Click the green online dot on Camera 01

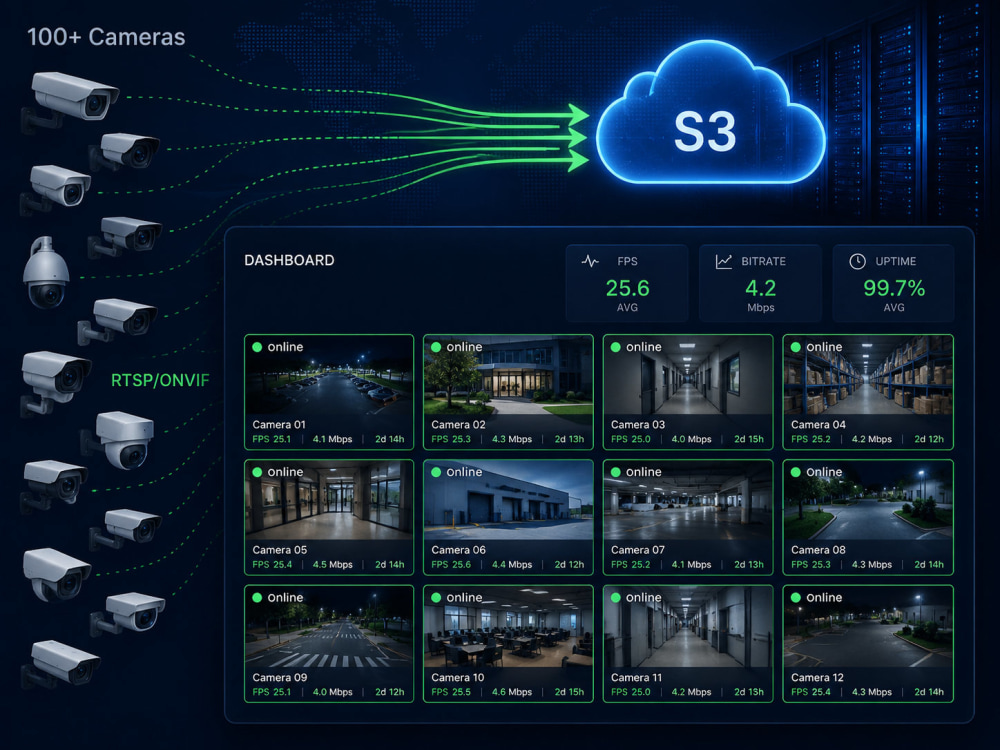coord(257,347)
